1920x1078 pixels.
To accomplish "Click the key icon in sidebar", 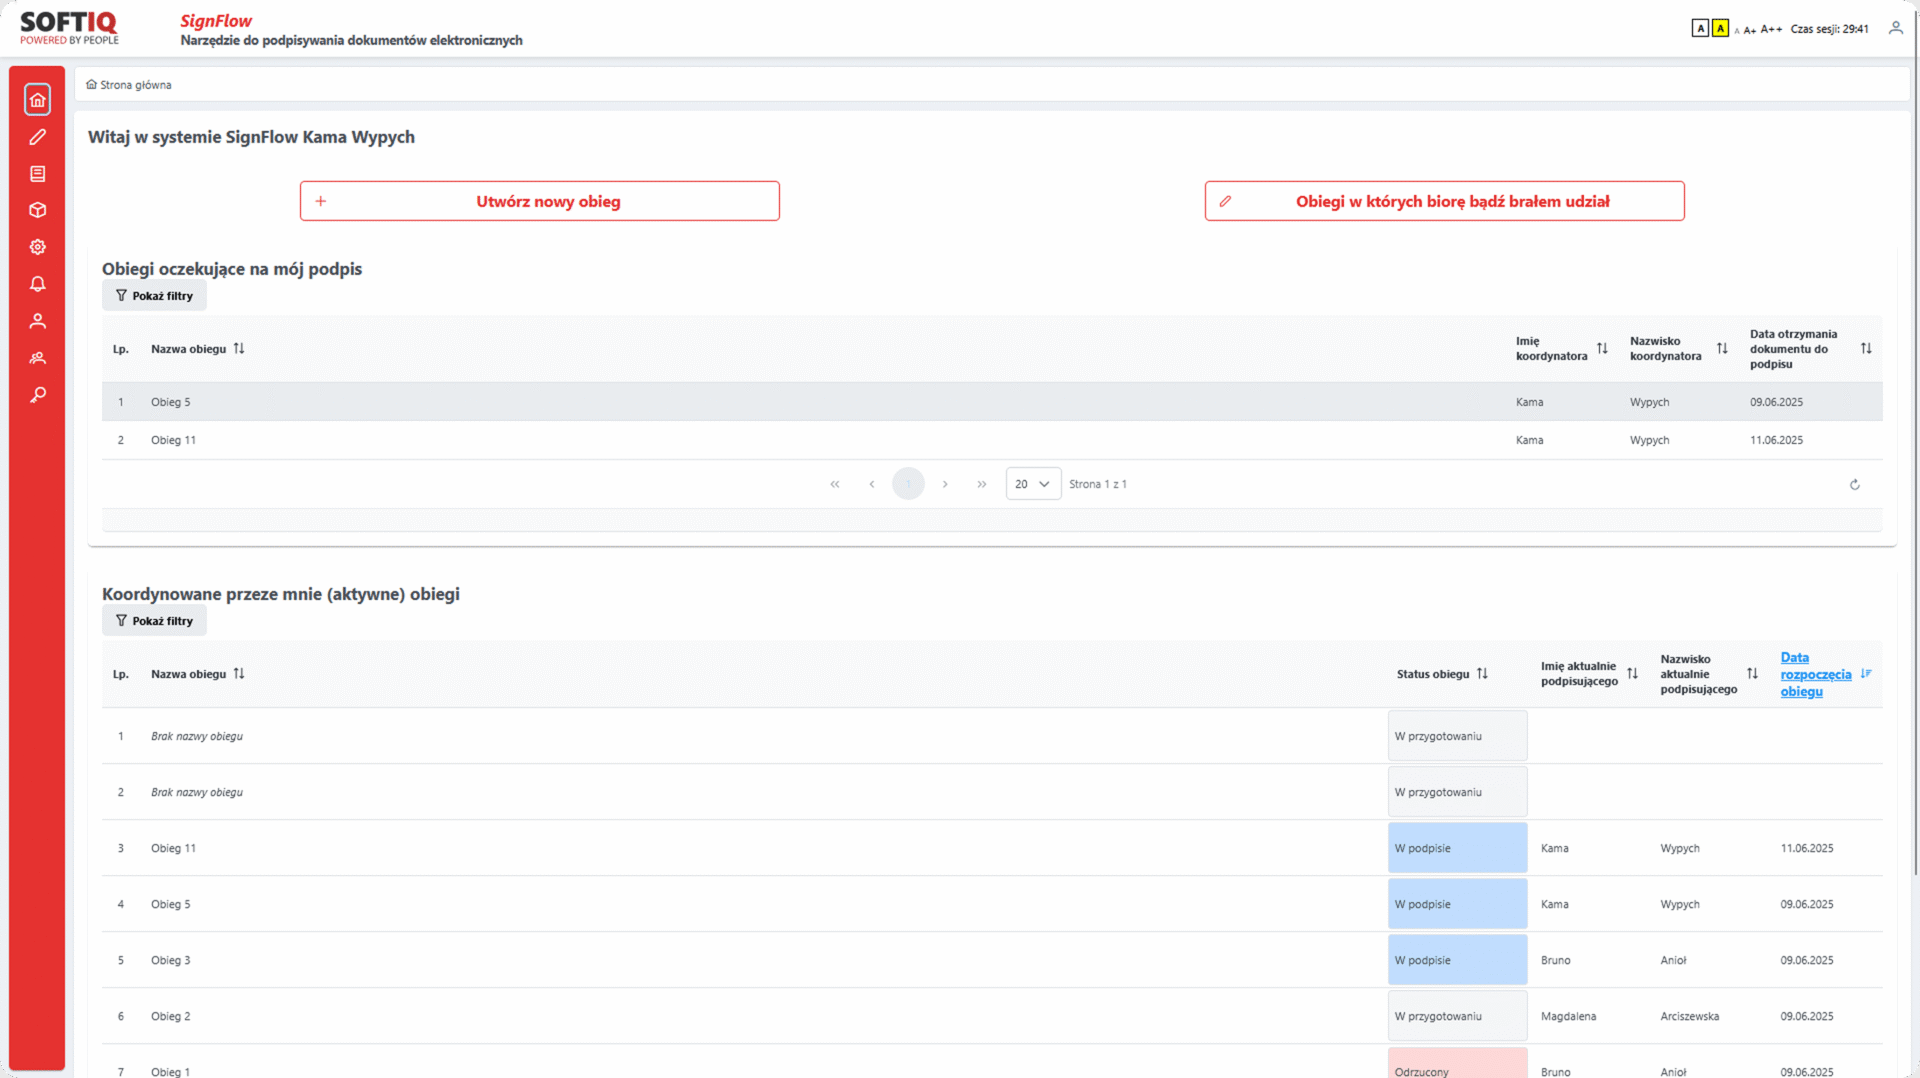I will click(x=38, y=395).
